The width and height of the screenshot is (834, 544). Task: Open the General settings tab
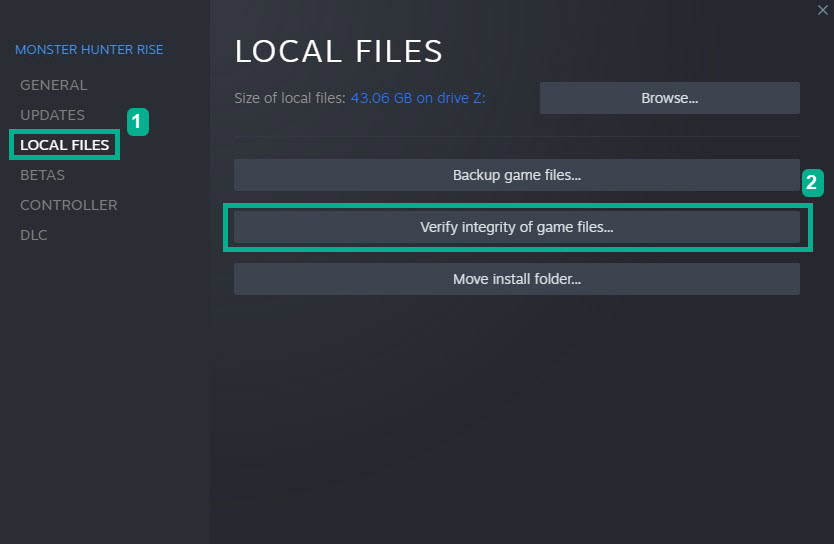coord(53,85)
